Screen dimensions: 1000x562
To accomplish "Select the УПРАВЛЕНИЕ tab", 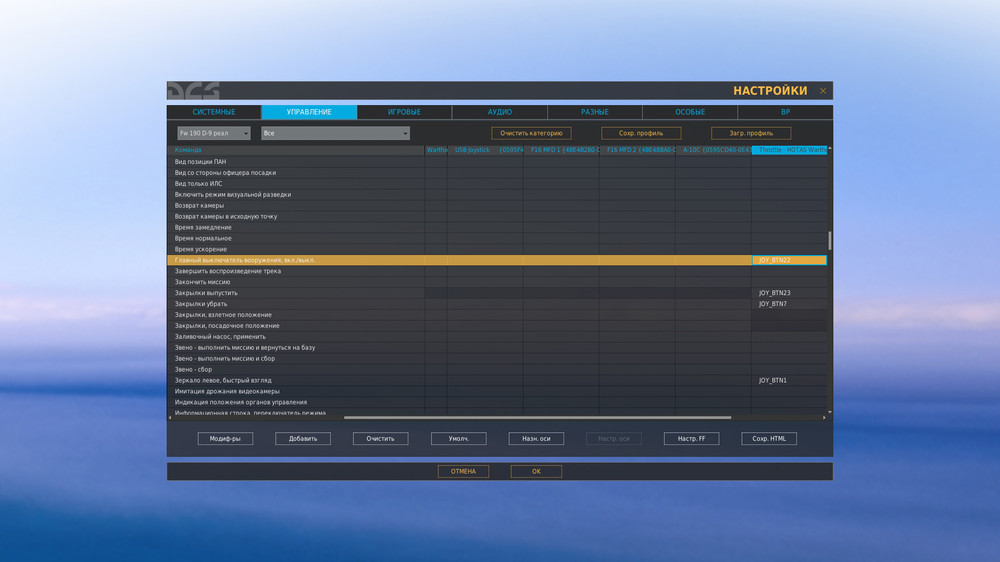I will click(x=309, y=112).
